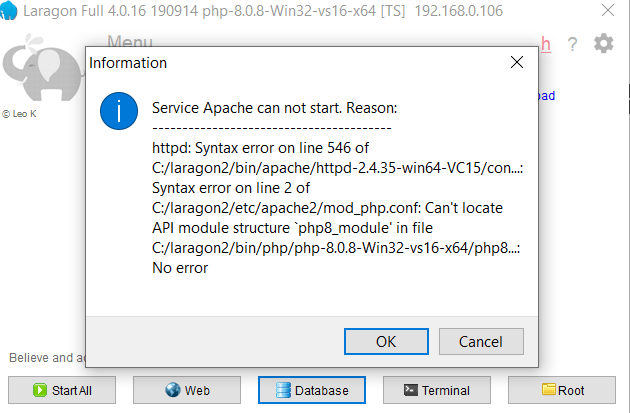
Task: Click the red link beside help icon
Action: point(546,43)
